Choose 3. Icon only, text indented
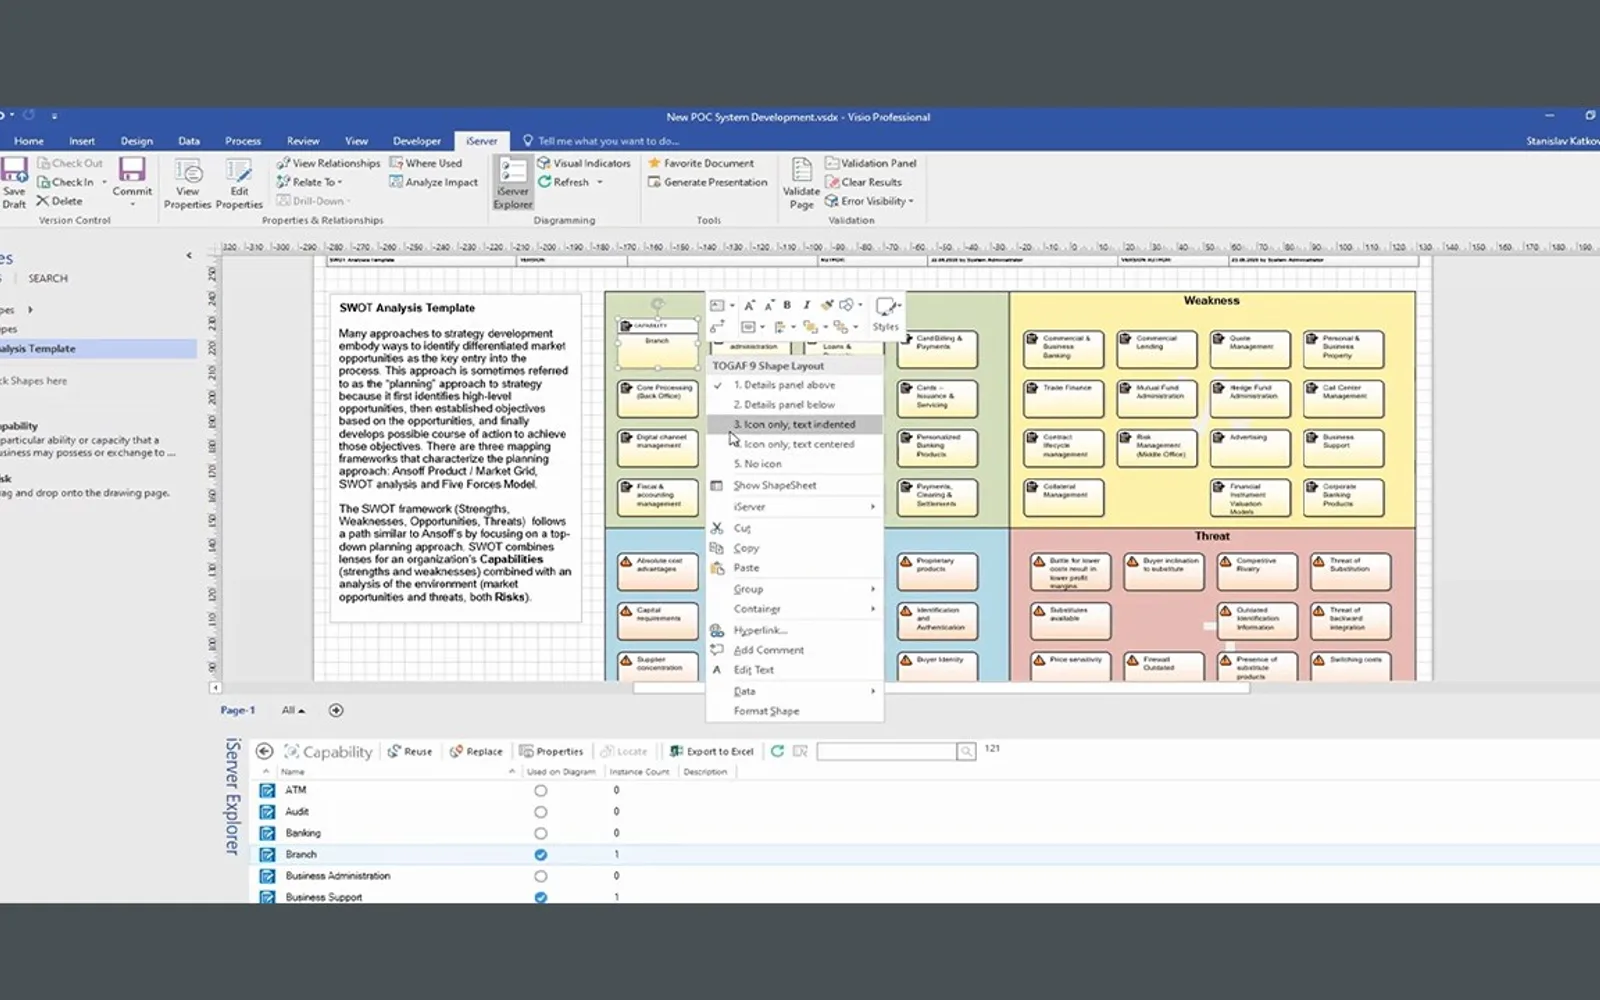The width and height of the screenshot is (1600, 1000). pyautogui.click(x=795, y=424)
